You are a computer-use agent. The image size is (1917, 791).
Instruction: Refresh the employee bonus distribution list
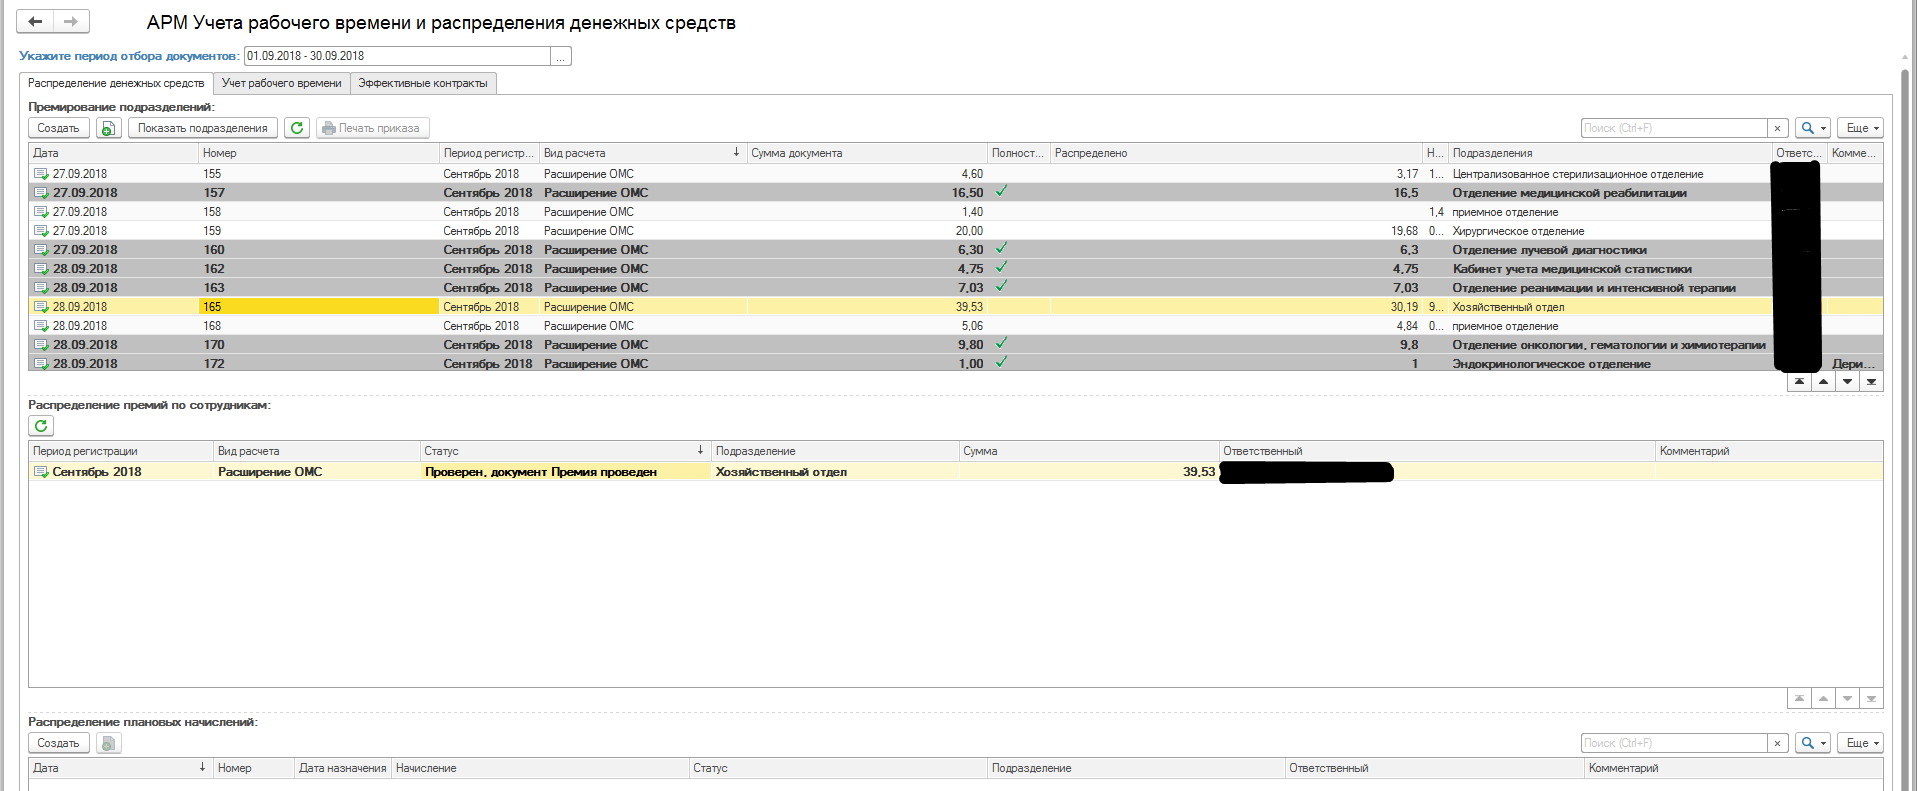point(41,426)
